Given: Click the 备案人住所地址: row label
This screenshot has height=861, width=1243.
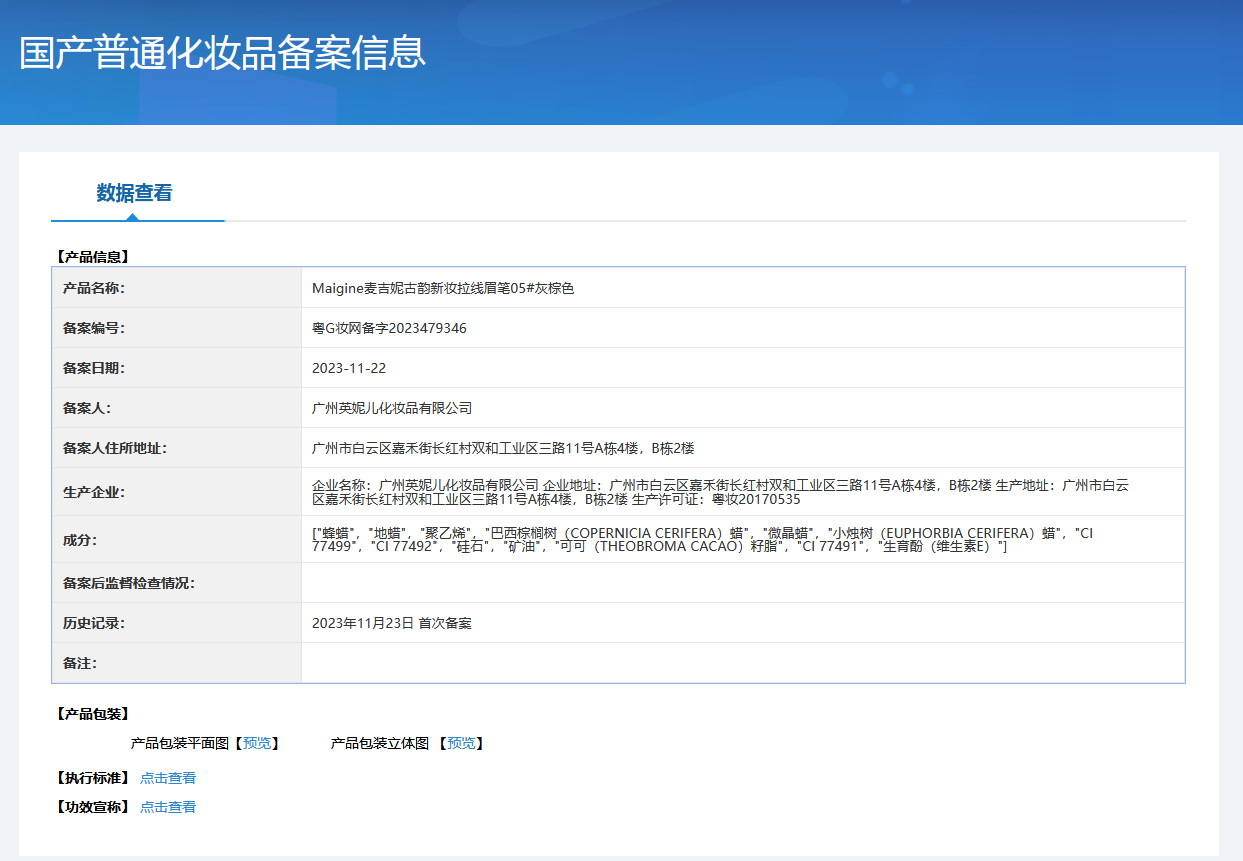Looking at the screenshot, I should [115, 448].
